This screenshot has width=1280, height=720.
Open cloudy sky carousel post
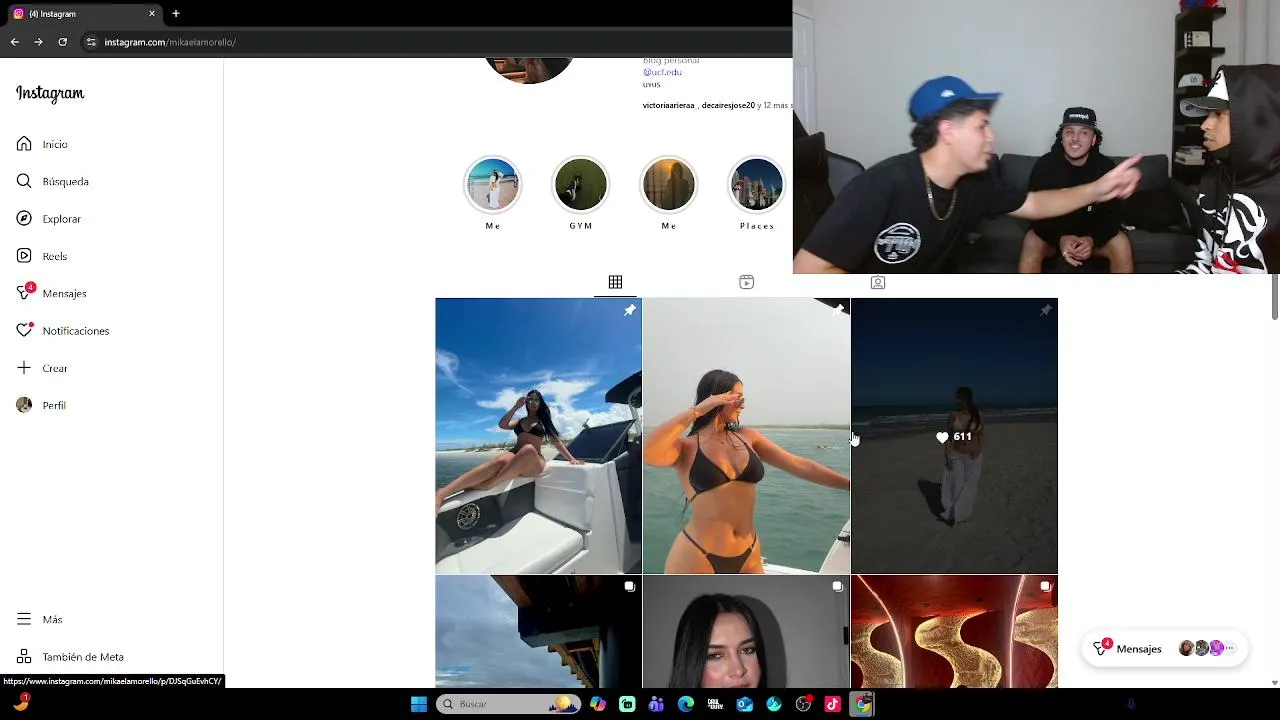point(538,631)
